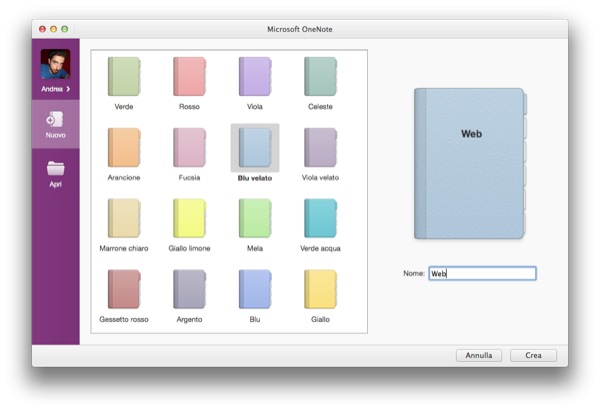This screenshot has height=411, width=600.
Task: Click the Annulla button
Action: [x=479, y=356]
